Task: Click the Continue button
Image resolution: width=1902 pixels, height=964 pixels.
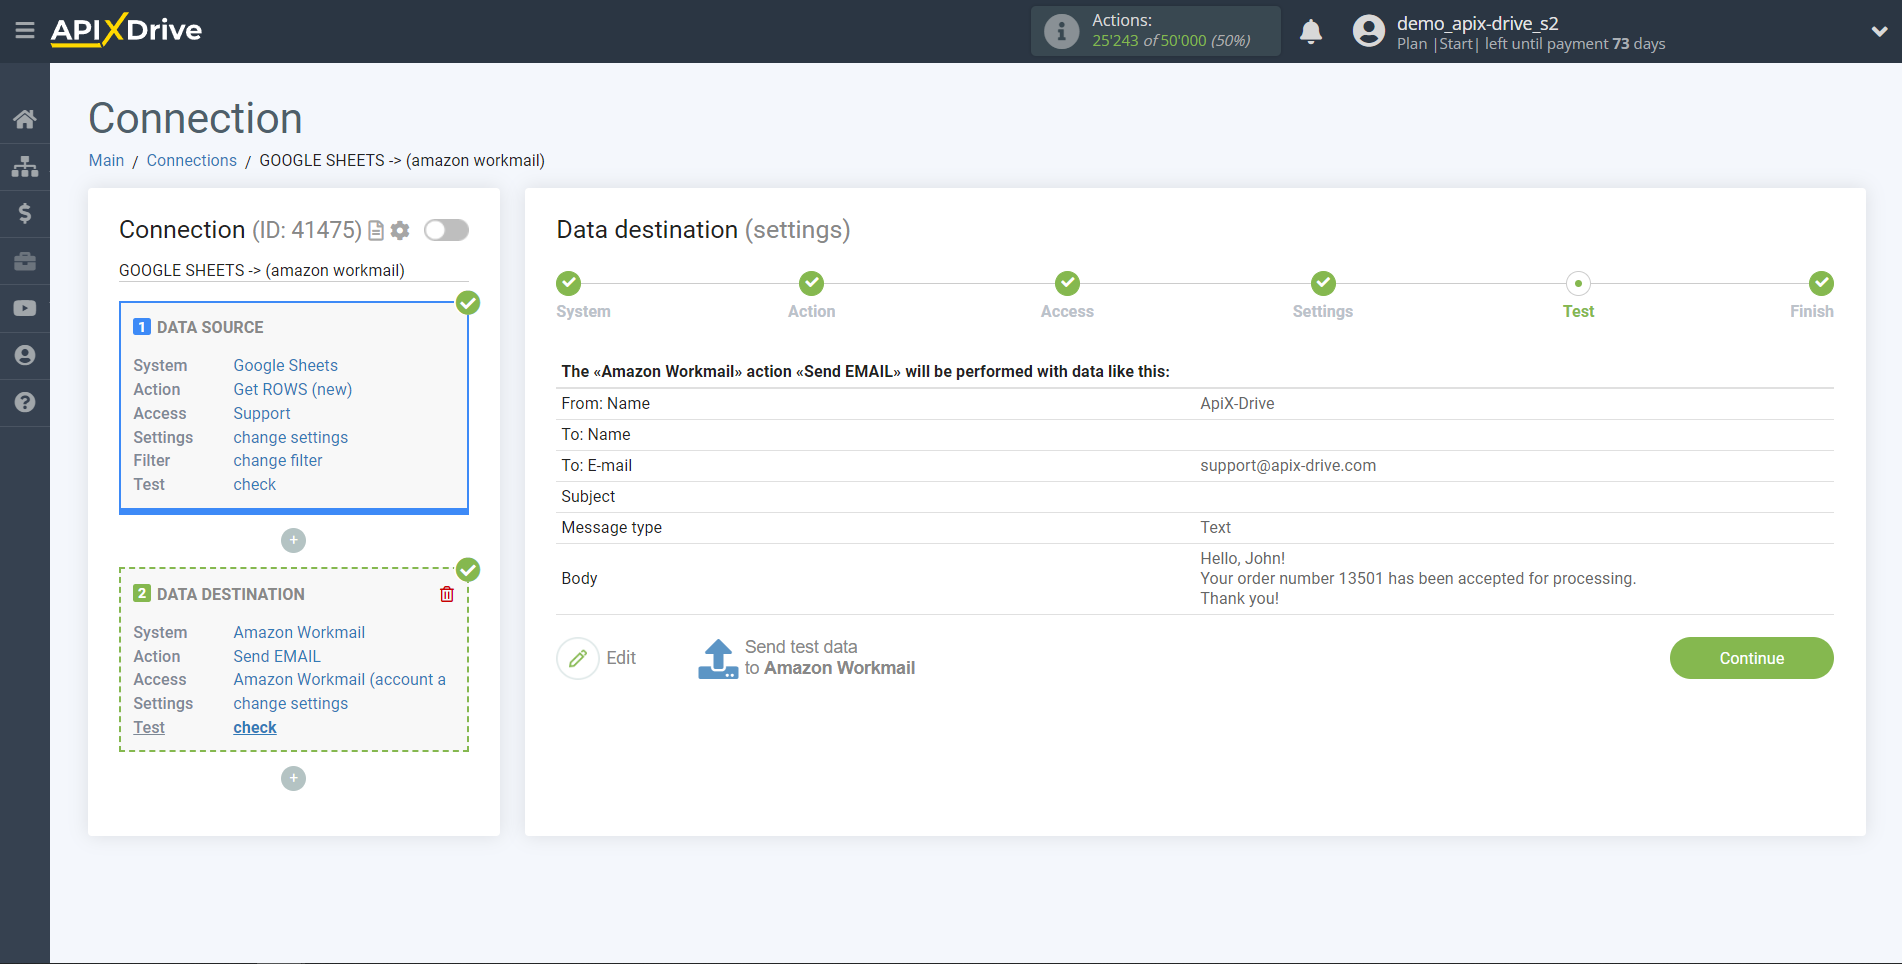Action: coord(1751,658)
